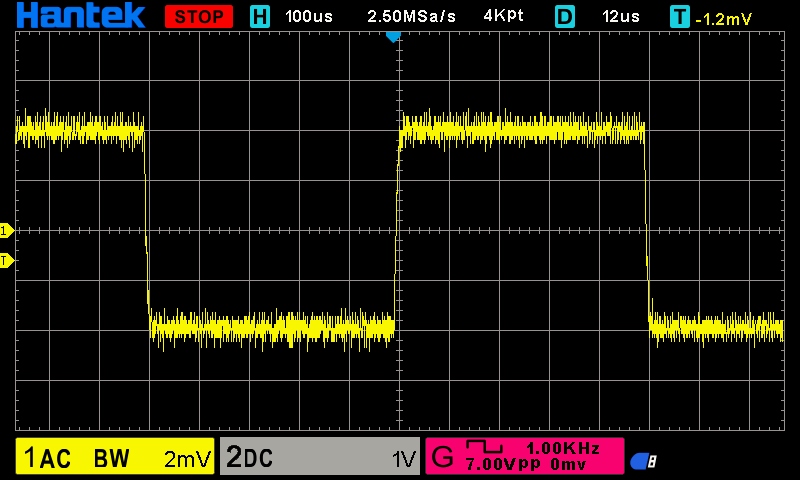Viewport: 800px width, 480px height.
Task: Click the 2.50MSa/s sample rate readout
Action: tap(411, 17)
